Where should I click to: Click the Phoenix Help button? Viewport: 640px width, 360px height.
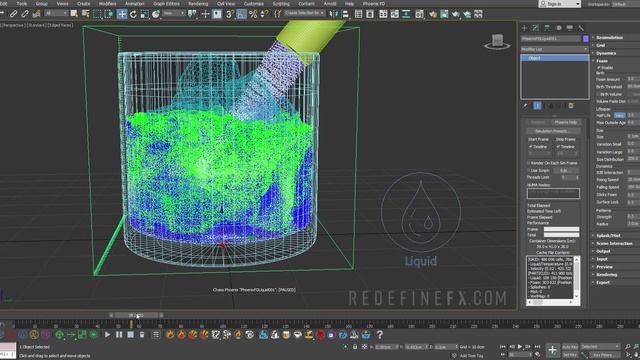coord(566,122)
